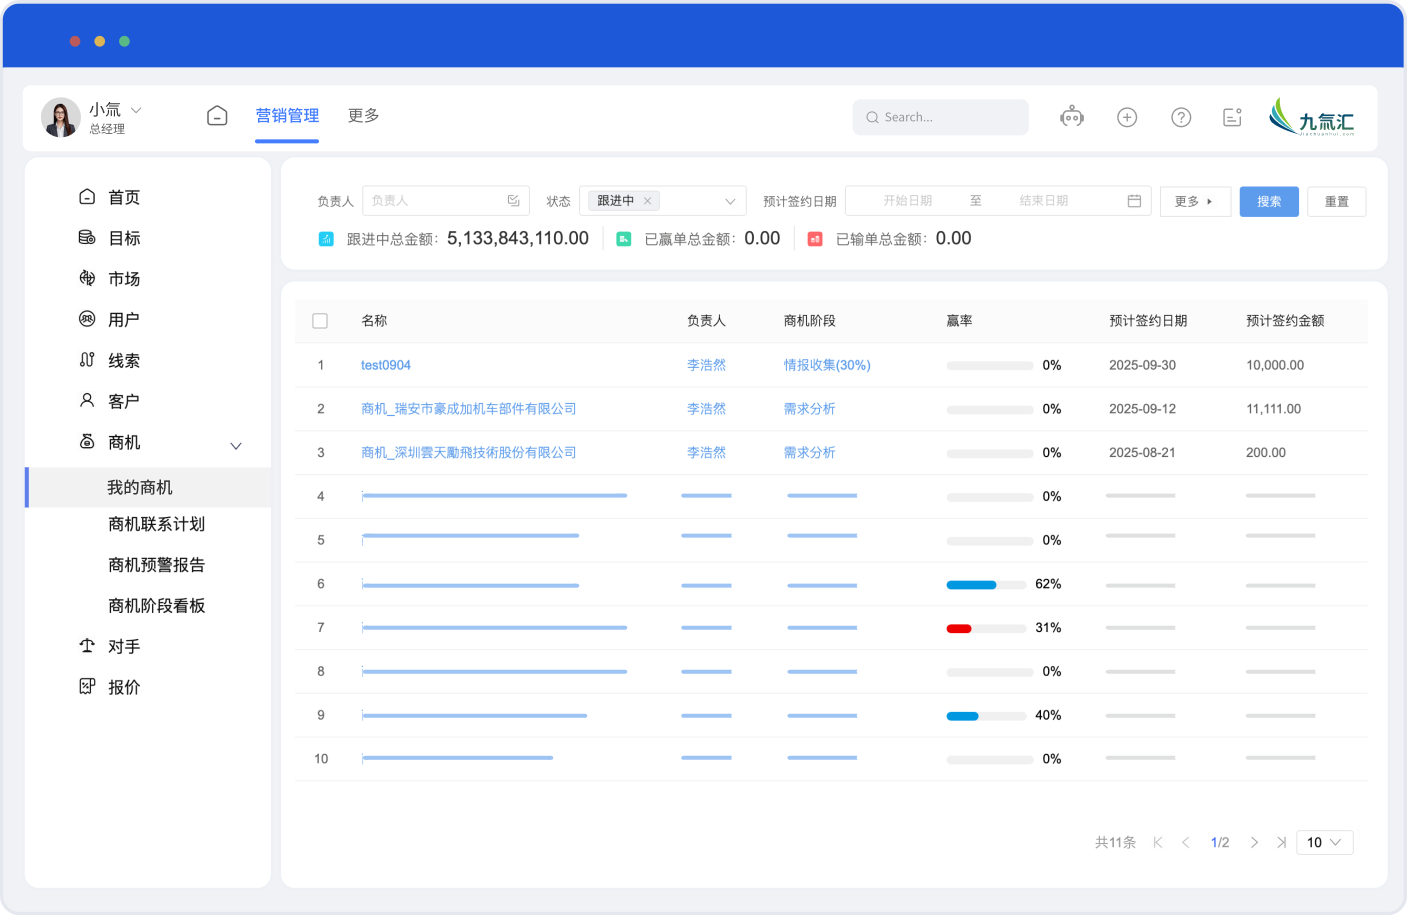1407x915 pixels.
Task: Remove the 跟进中 status filter tag
Action: (648, 201)
